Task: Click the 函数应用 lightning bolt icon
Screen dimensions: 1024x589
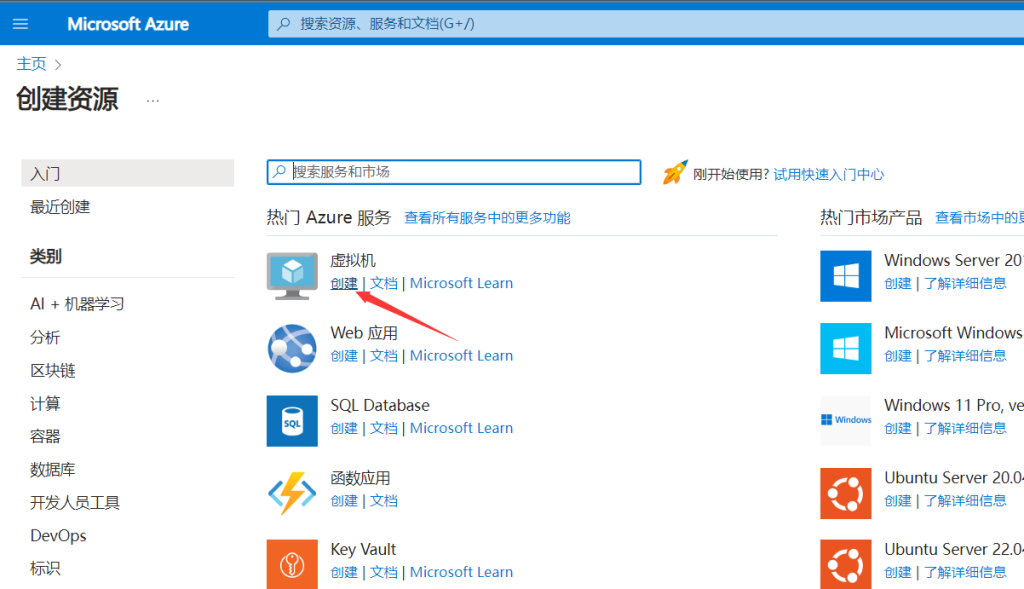Action: tap(292, 492)
